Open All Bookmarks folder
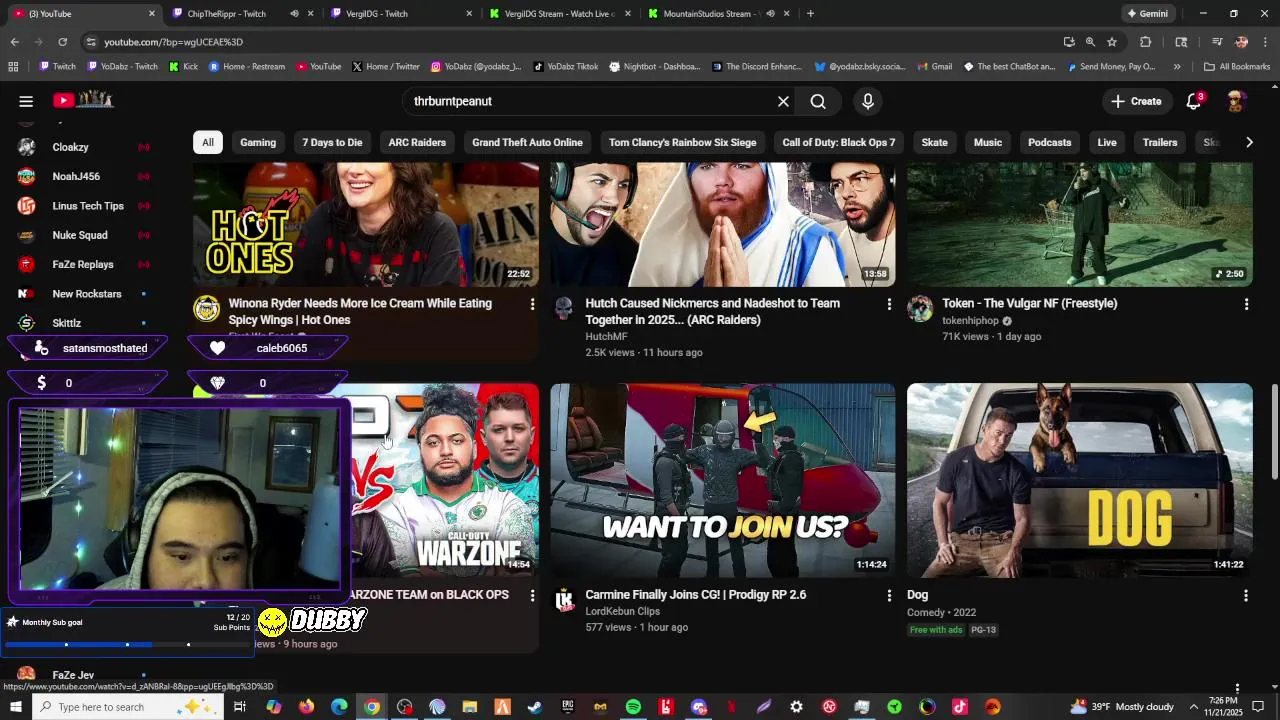The image size is (1280, 720). coord(1237,67)
